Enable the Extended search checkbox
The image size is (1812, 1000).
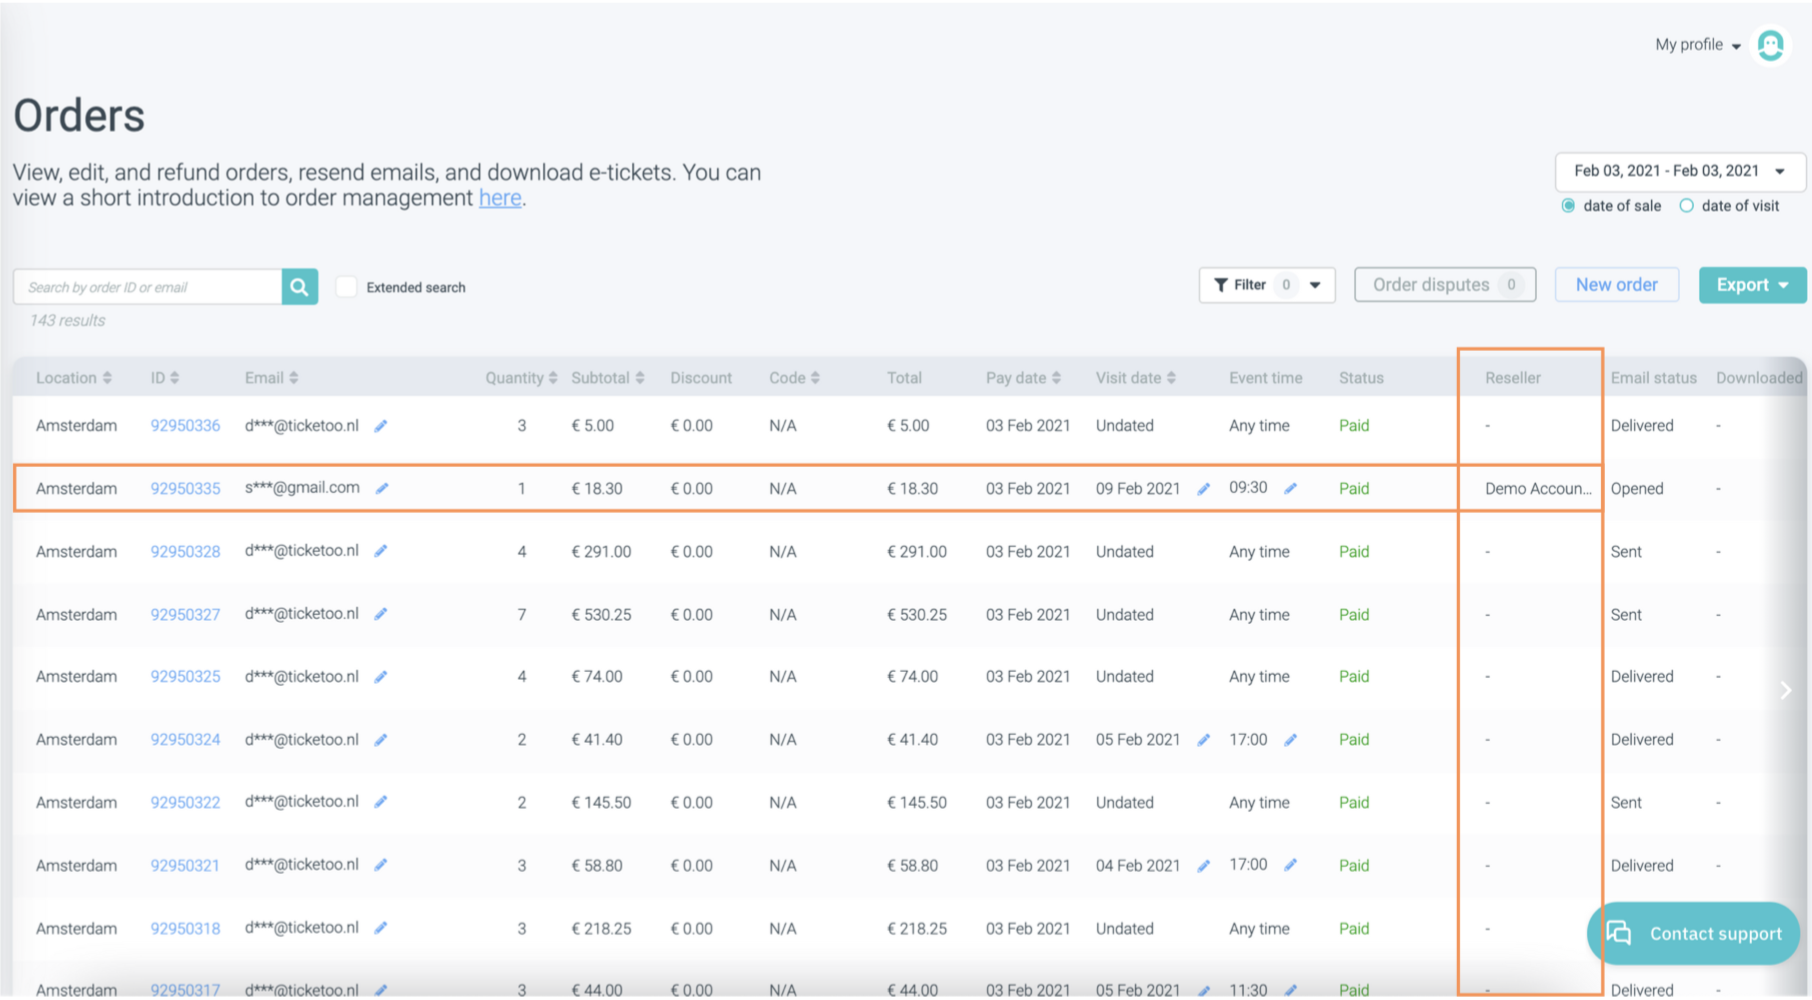click(x=346, y=287)
